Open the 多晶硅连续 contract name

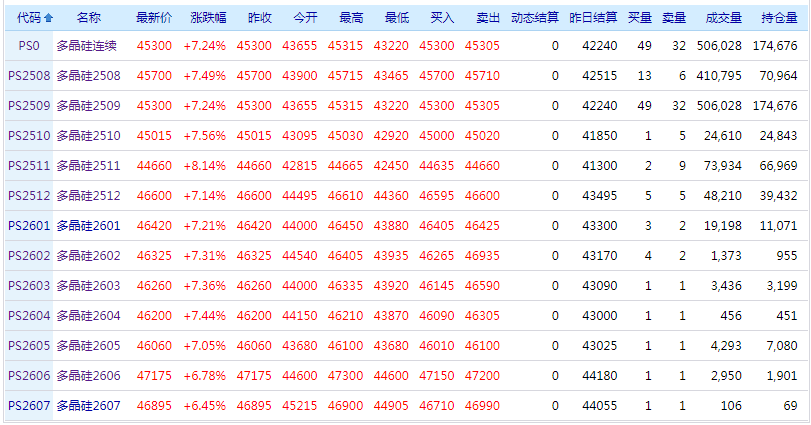(87, 45)
